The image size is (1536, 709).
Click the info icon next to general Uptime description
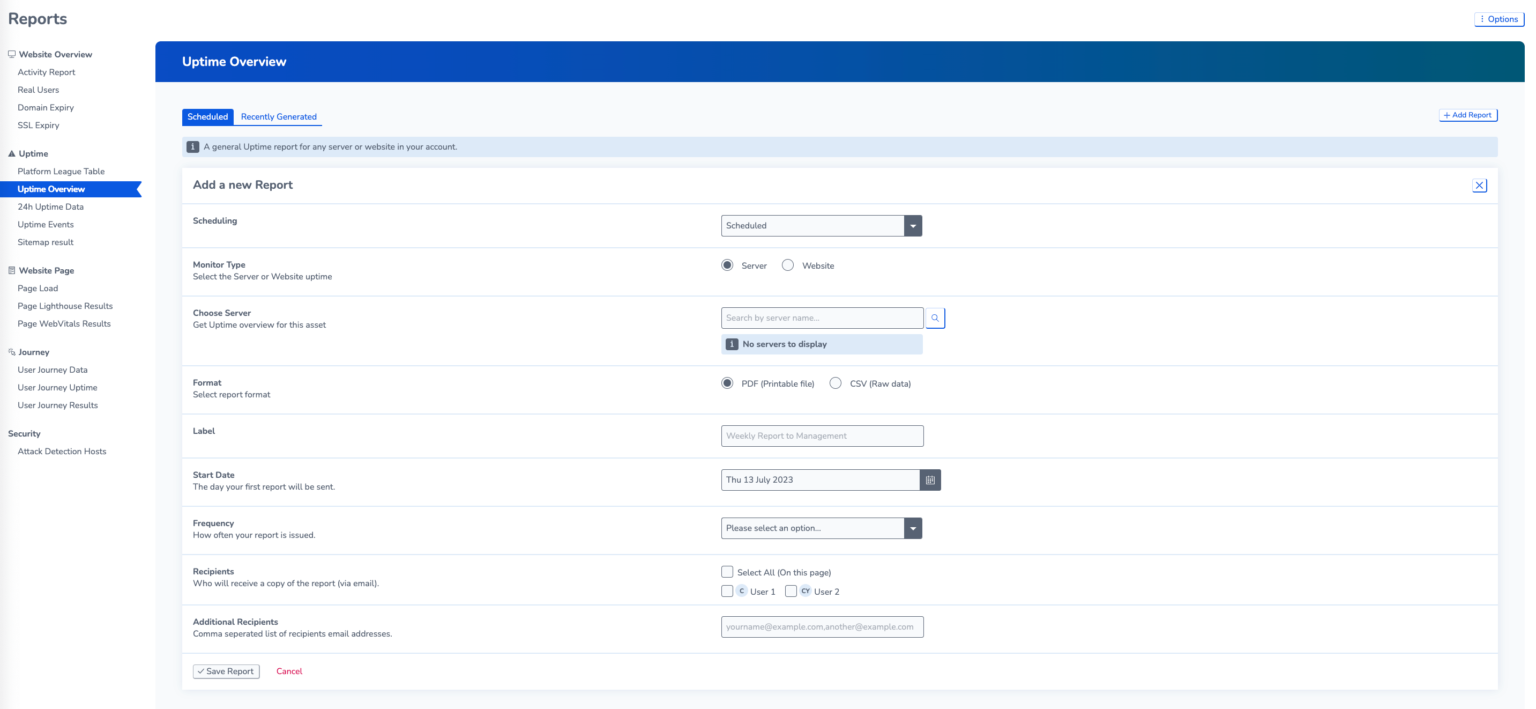pyautogui.click(x=192, y=146)
